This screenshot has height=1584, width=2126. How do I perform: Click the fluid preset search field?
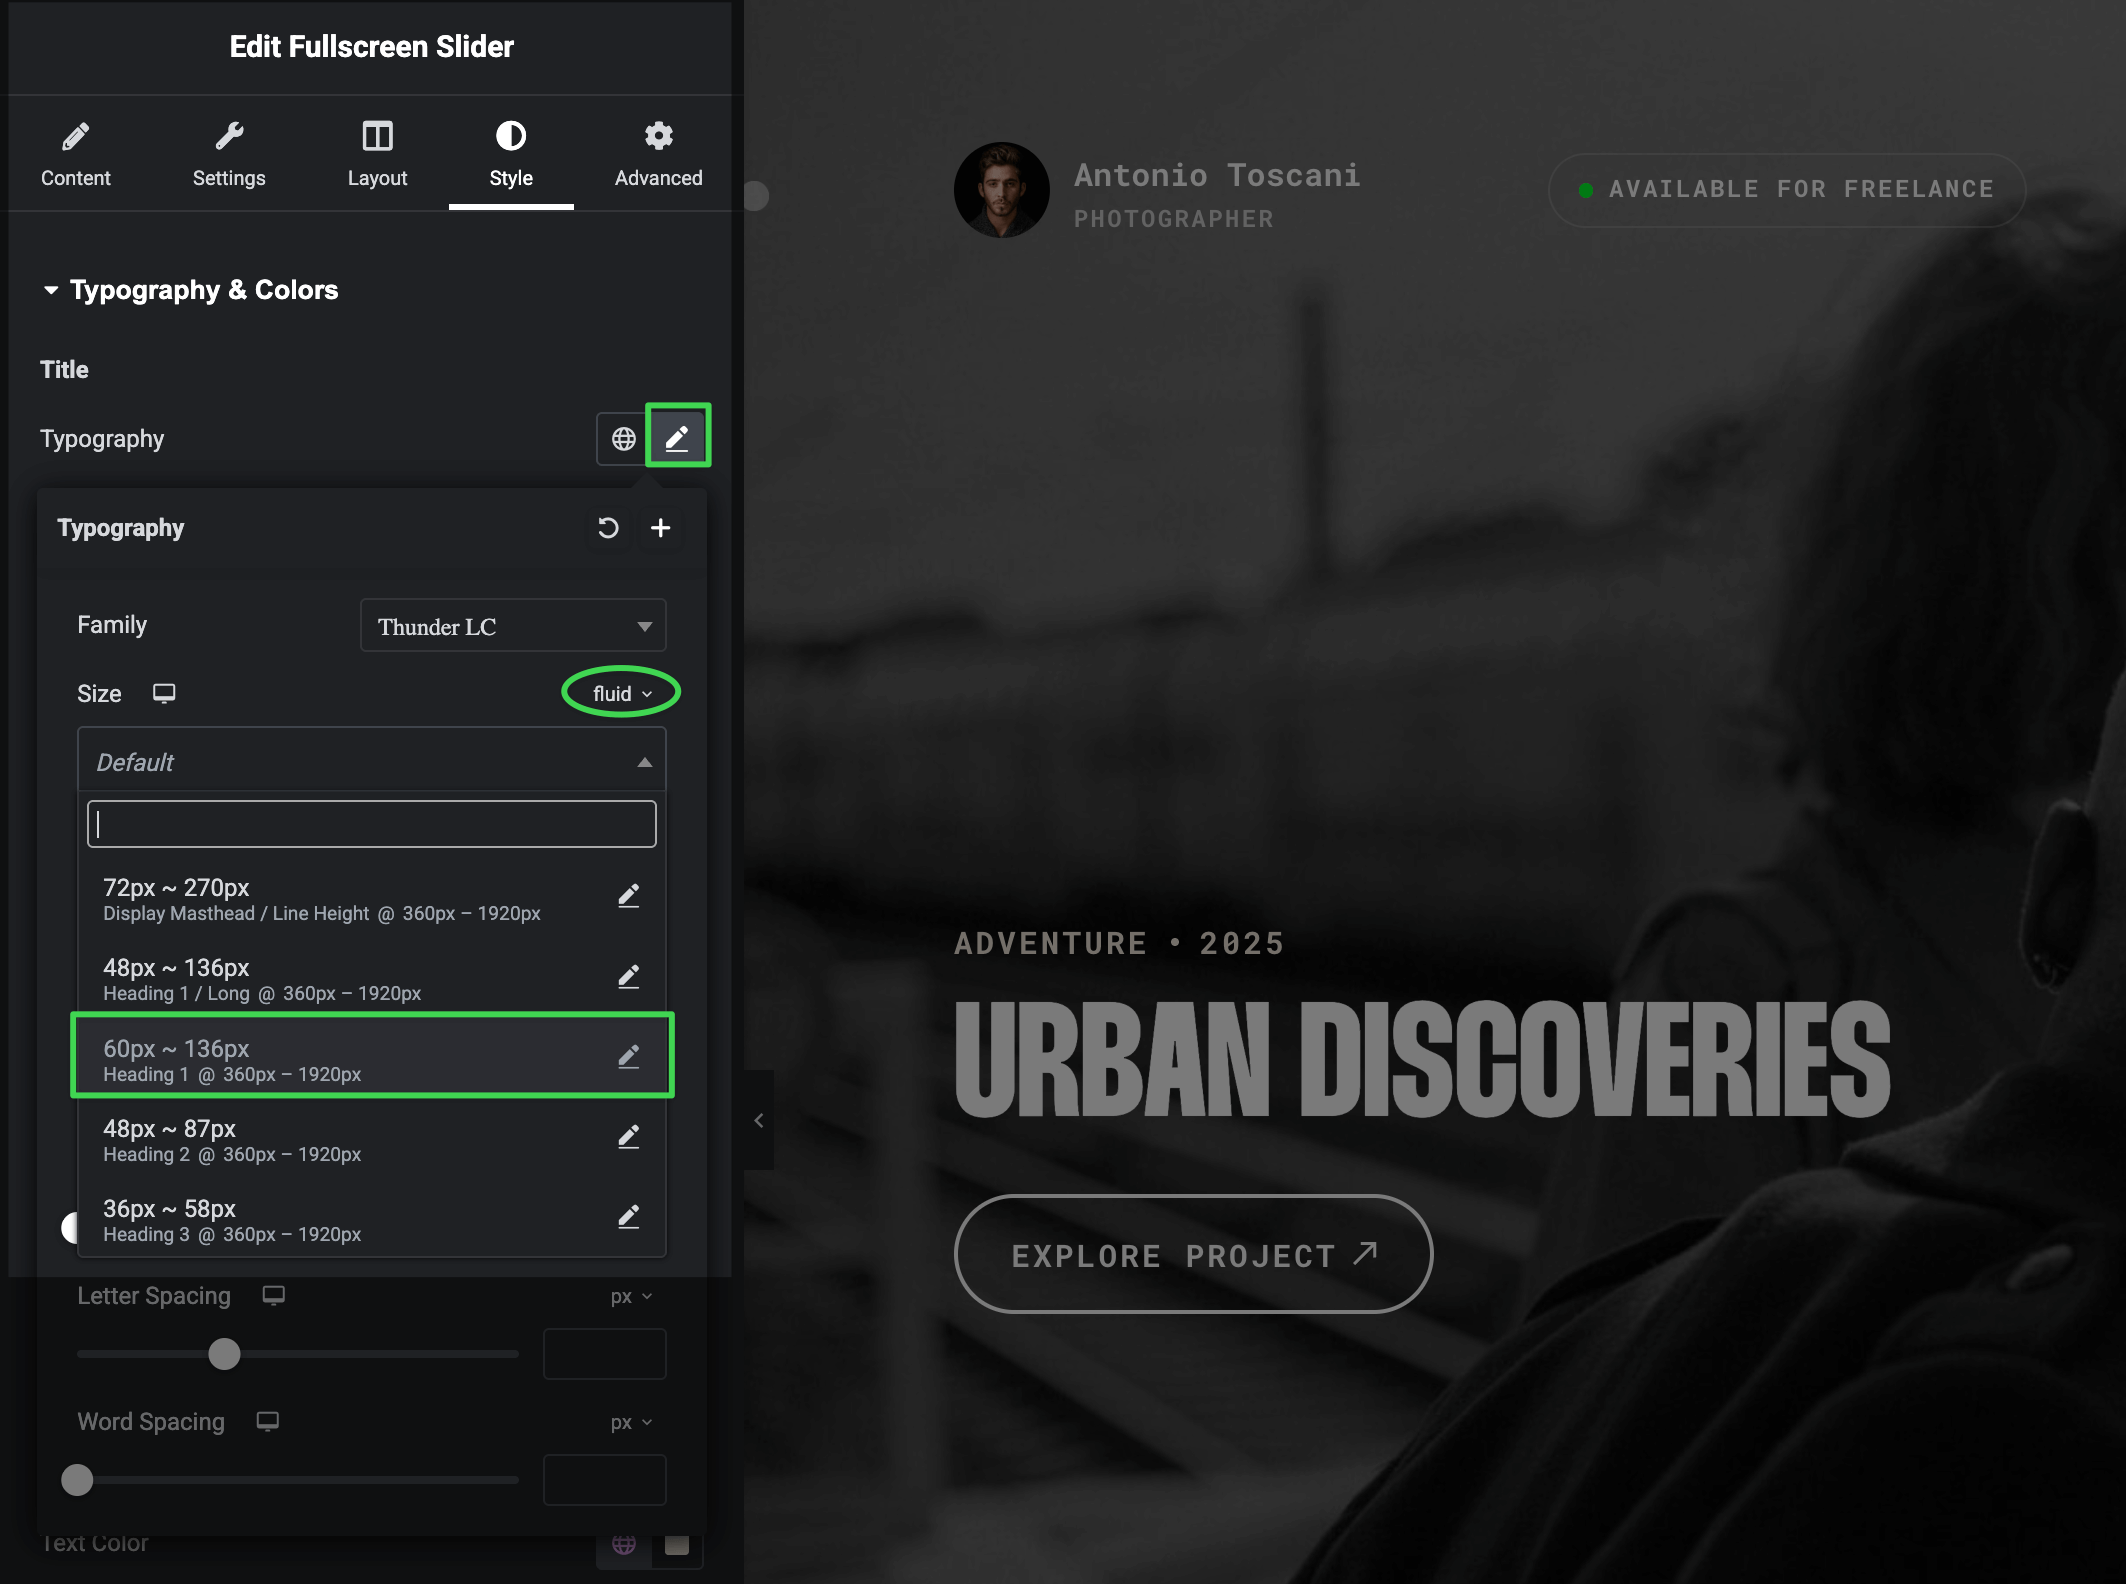click(371, 824)
